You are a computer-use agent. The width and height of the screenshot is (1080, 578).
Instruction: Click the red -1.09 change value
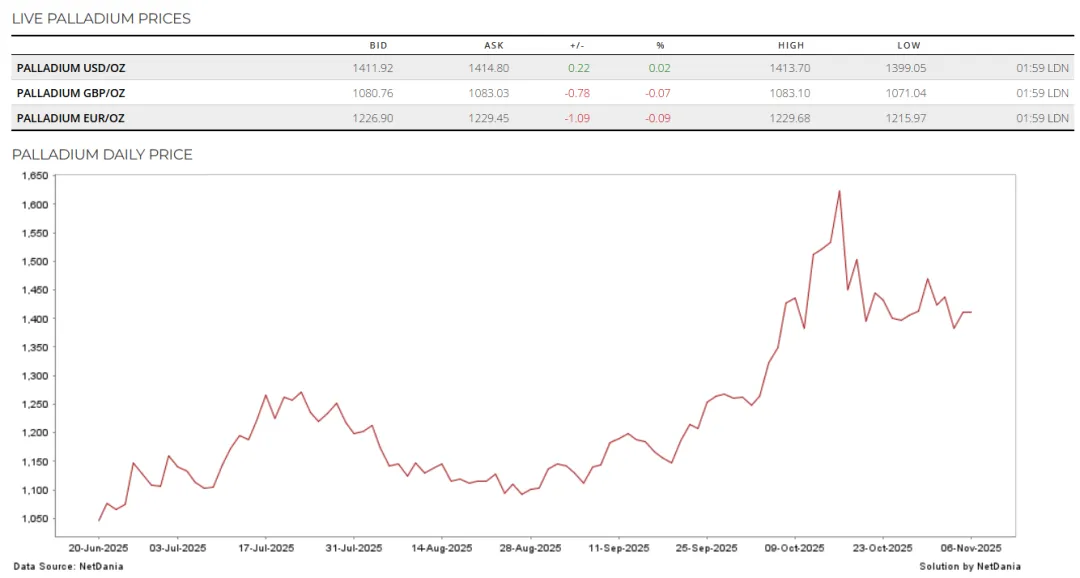577,118
